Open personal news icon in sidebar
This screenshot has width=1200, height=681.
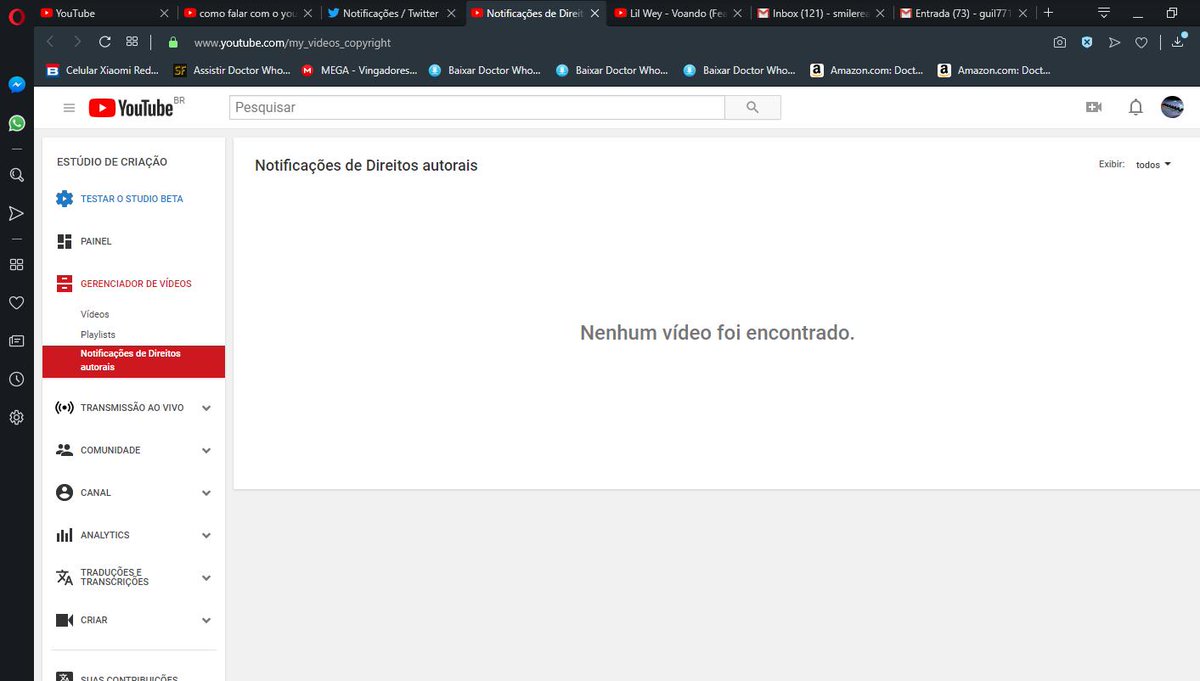[16, 341]
